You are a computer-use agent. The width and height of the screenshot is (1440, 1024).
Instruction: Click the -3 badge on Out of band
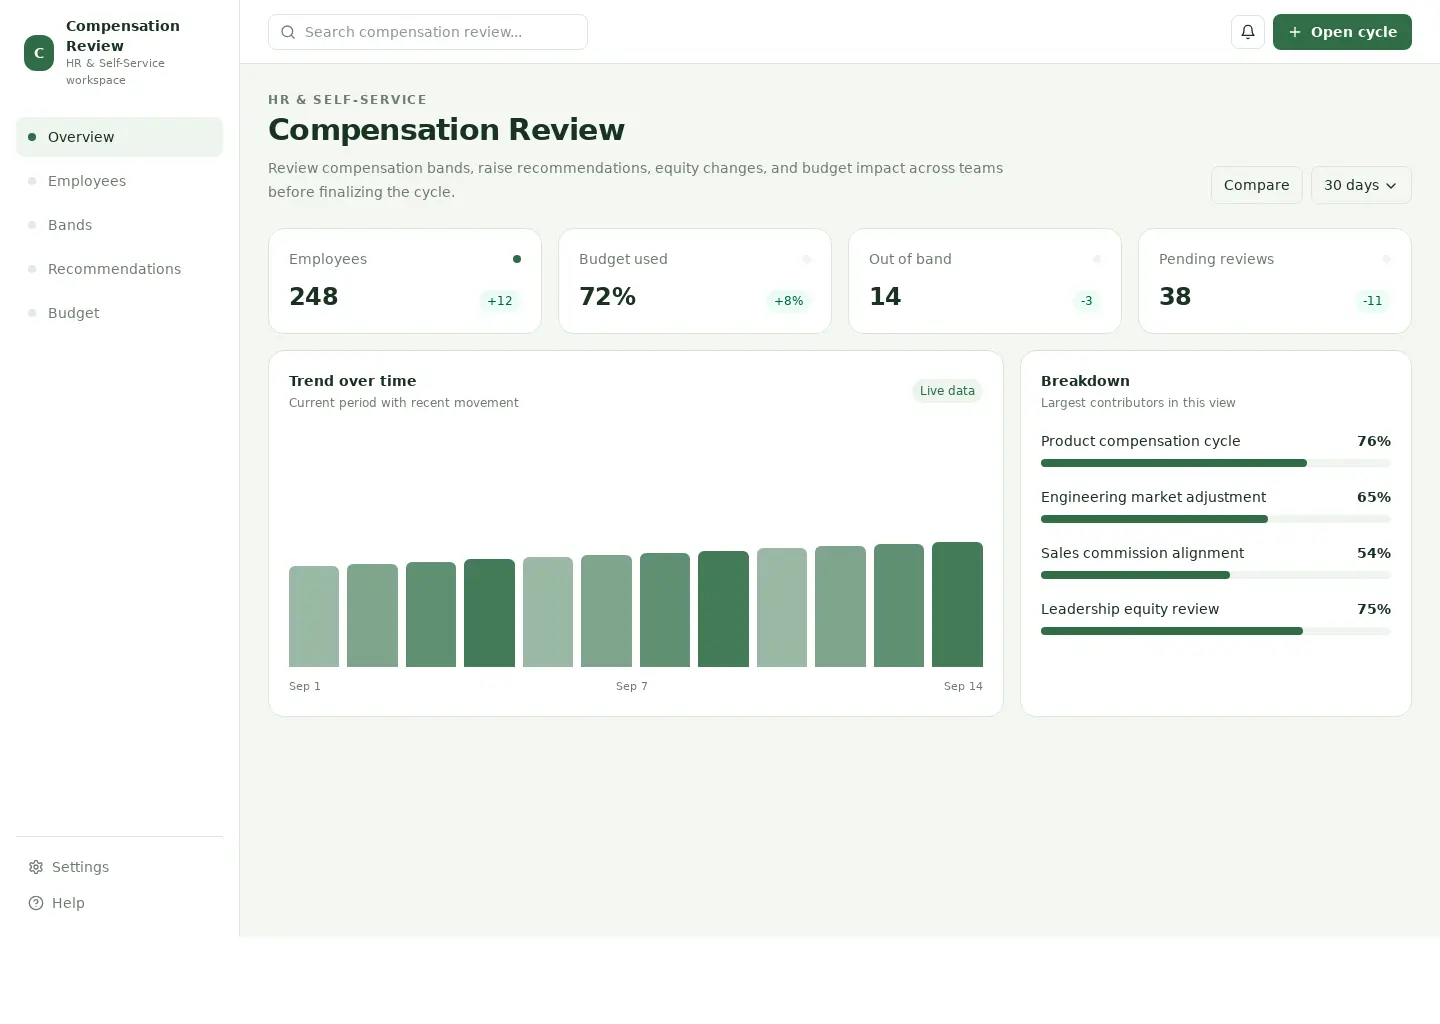point(1086,301)
